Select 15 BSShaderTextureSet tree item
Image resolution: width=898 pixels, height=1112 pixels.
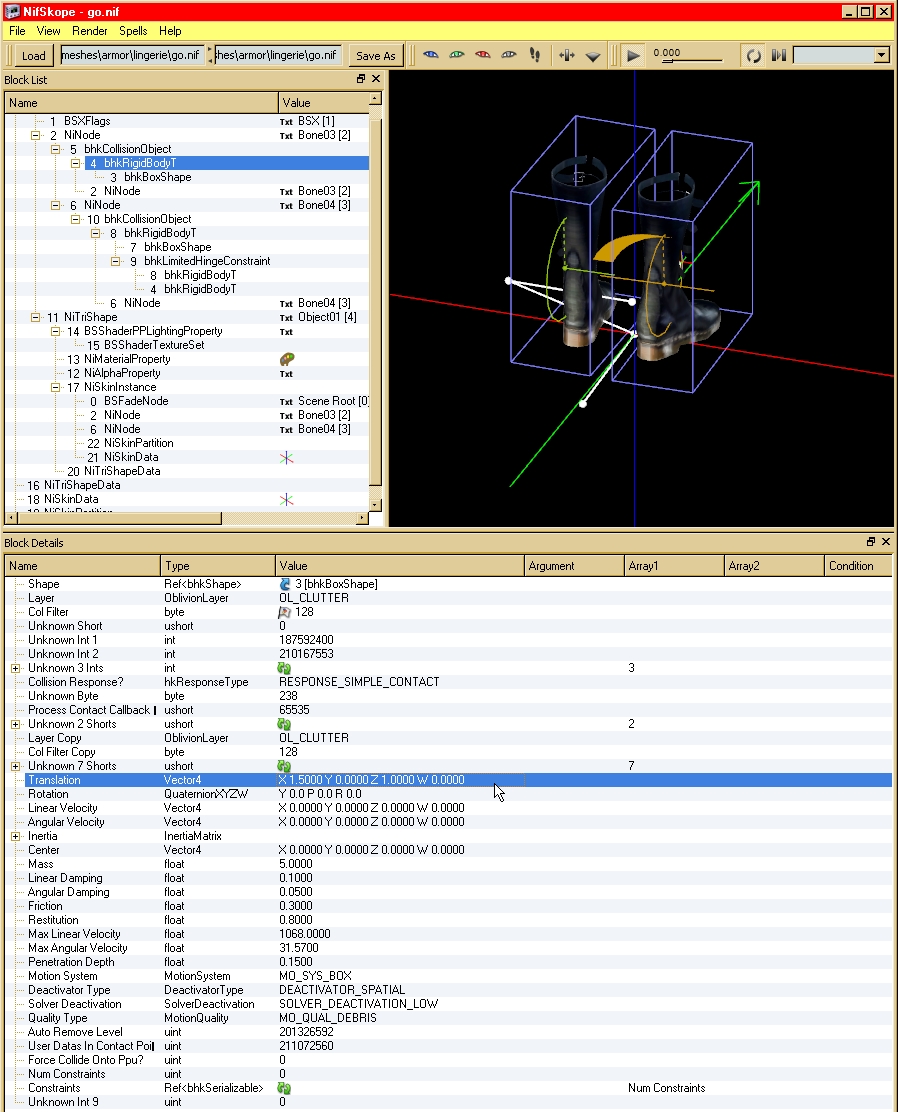(x=145, y=345)
